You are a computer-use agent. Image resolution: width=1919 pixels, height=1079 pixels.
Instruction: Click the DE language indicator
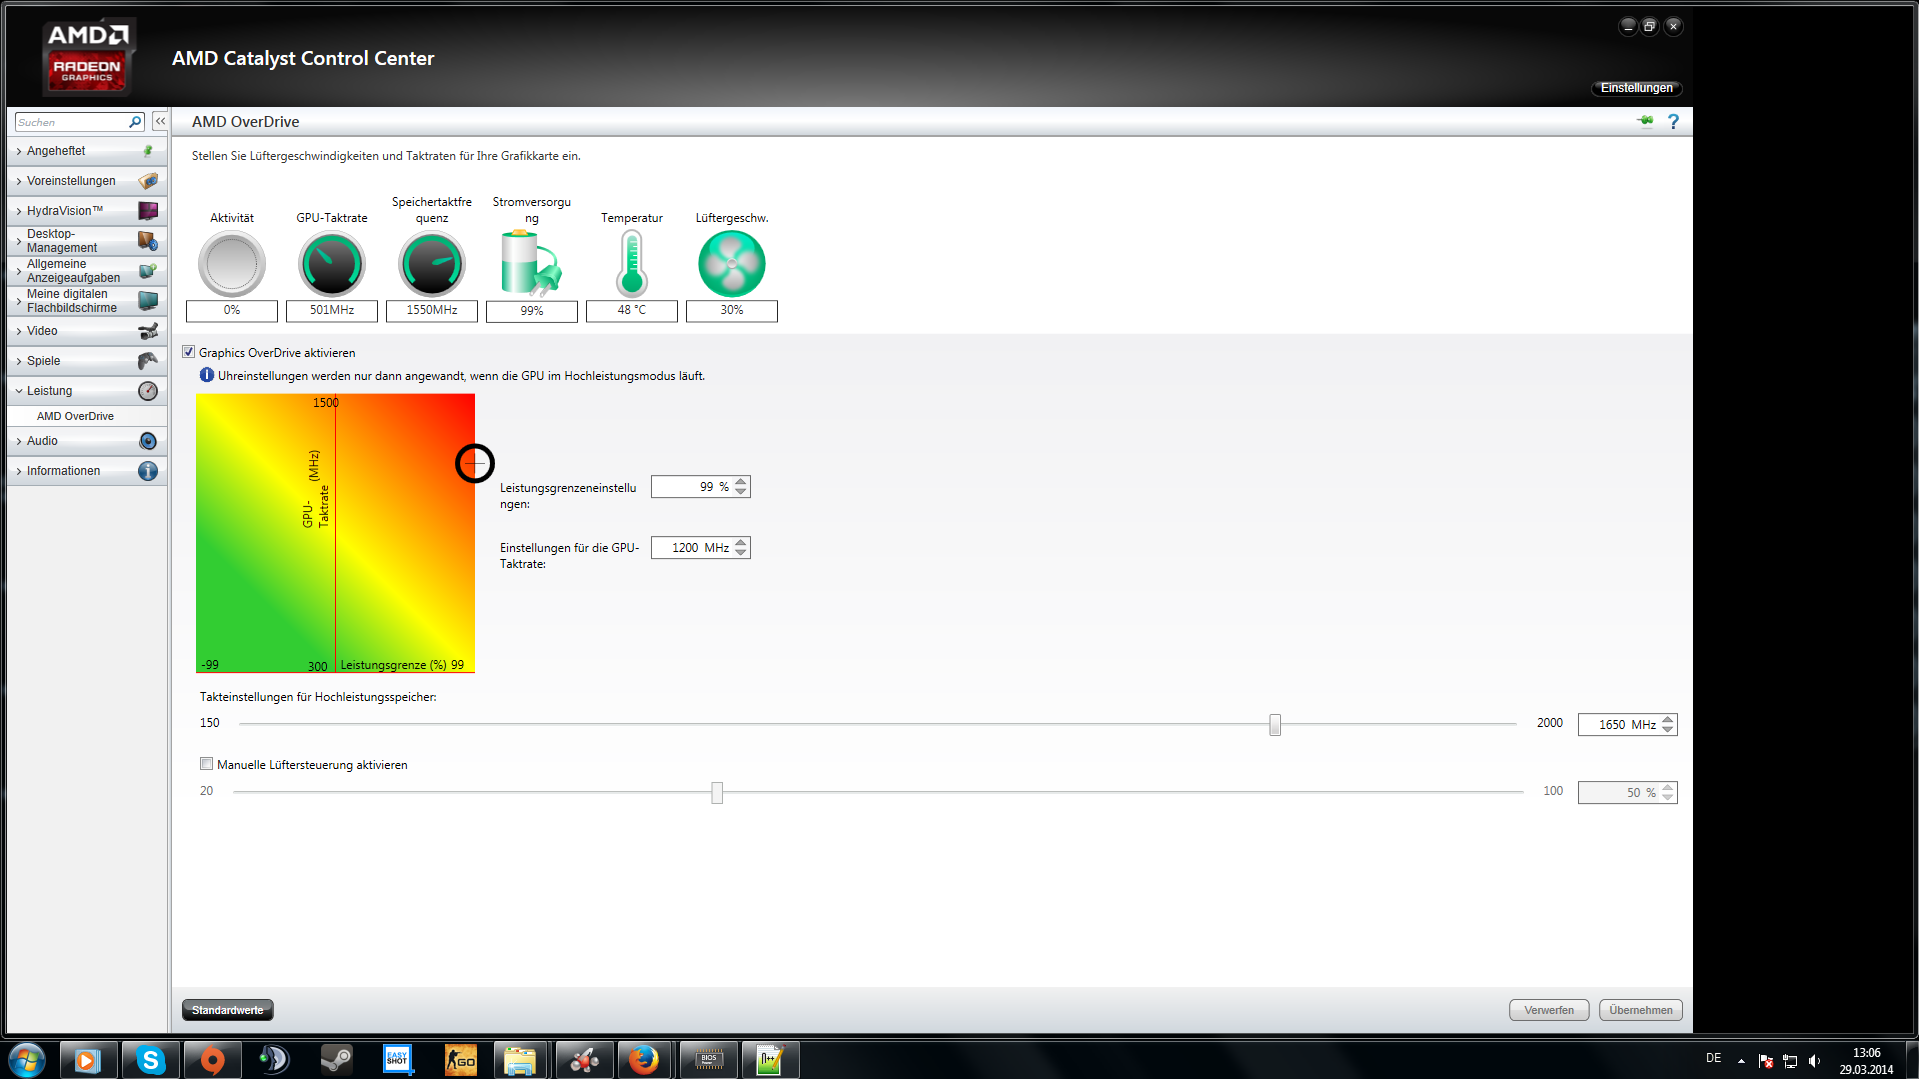[x=1713, y=1058]
